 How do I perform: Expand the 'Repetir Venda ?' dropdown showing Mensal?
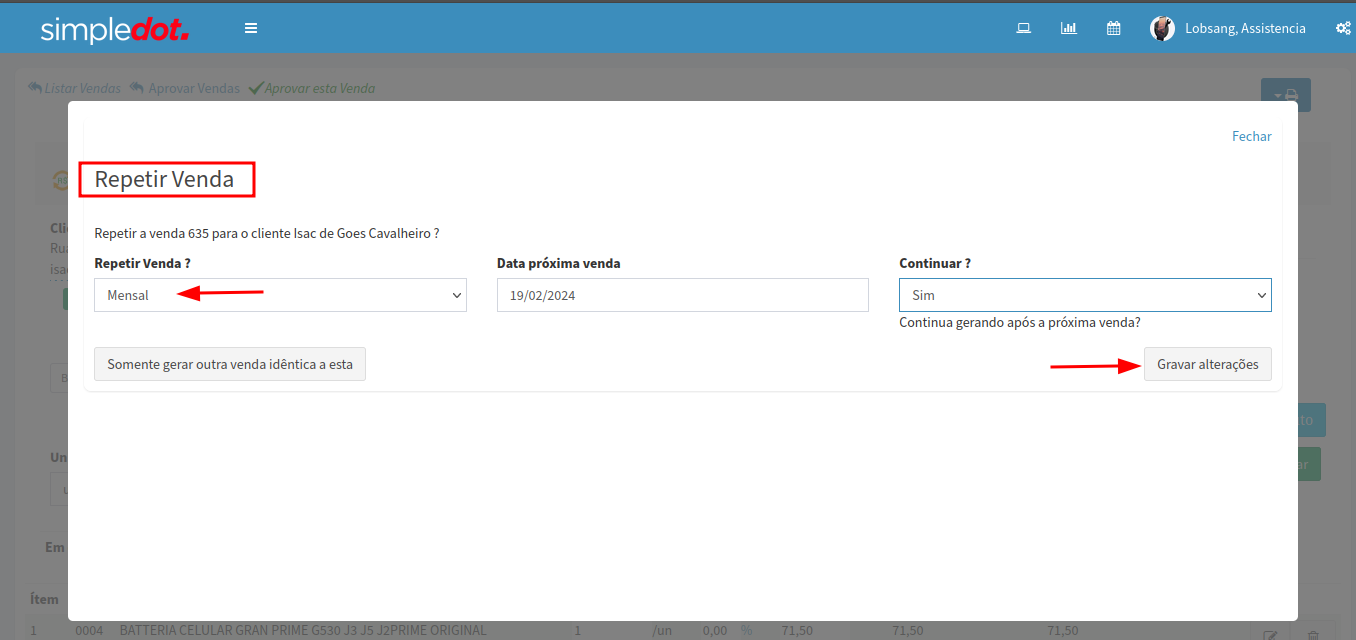click(x=280, y=295)
